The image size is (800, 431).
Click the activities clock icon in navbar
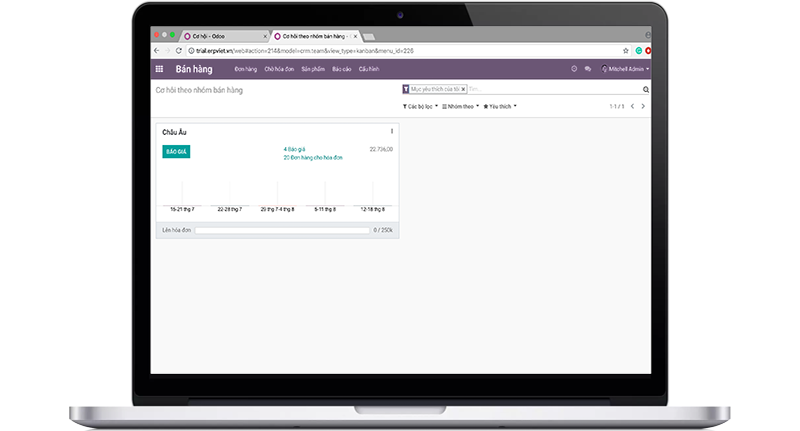(574, 69)
